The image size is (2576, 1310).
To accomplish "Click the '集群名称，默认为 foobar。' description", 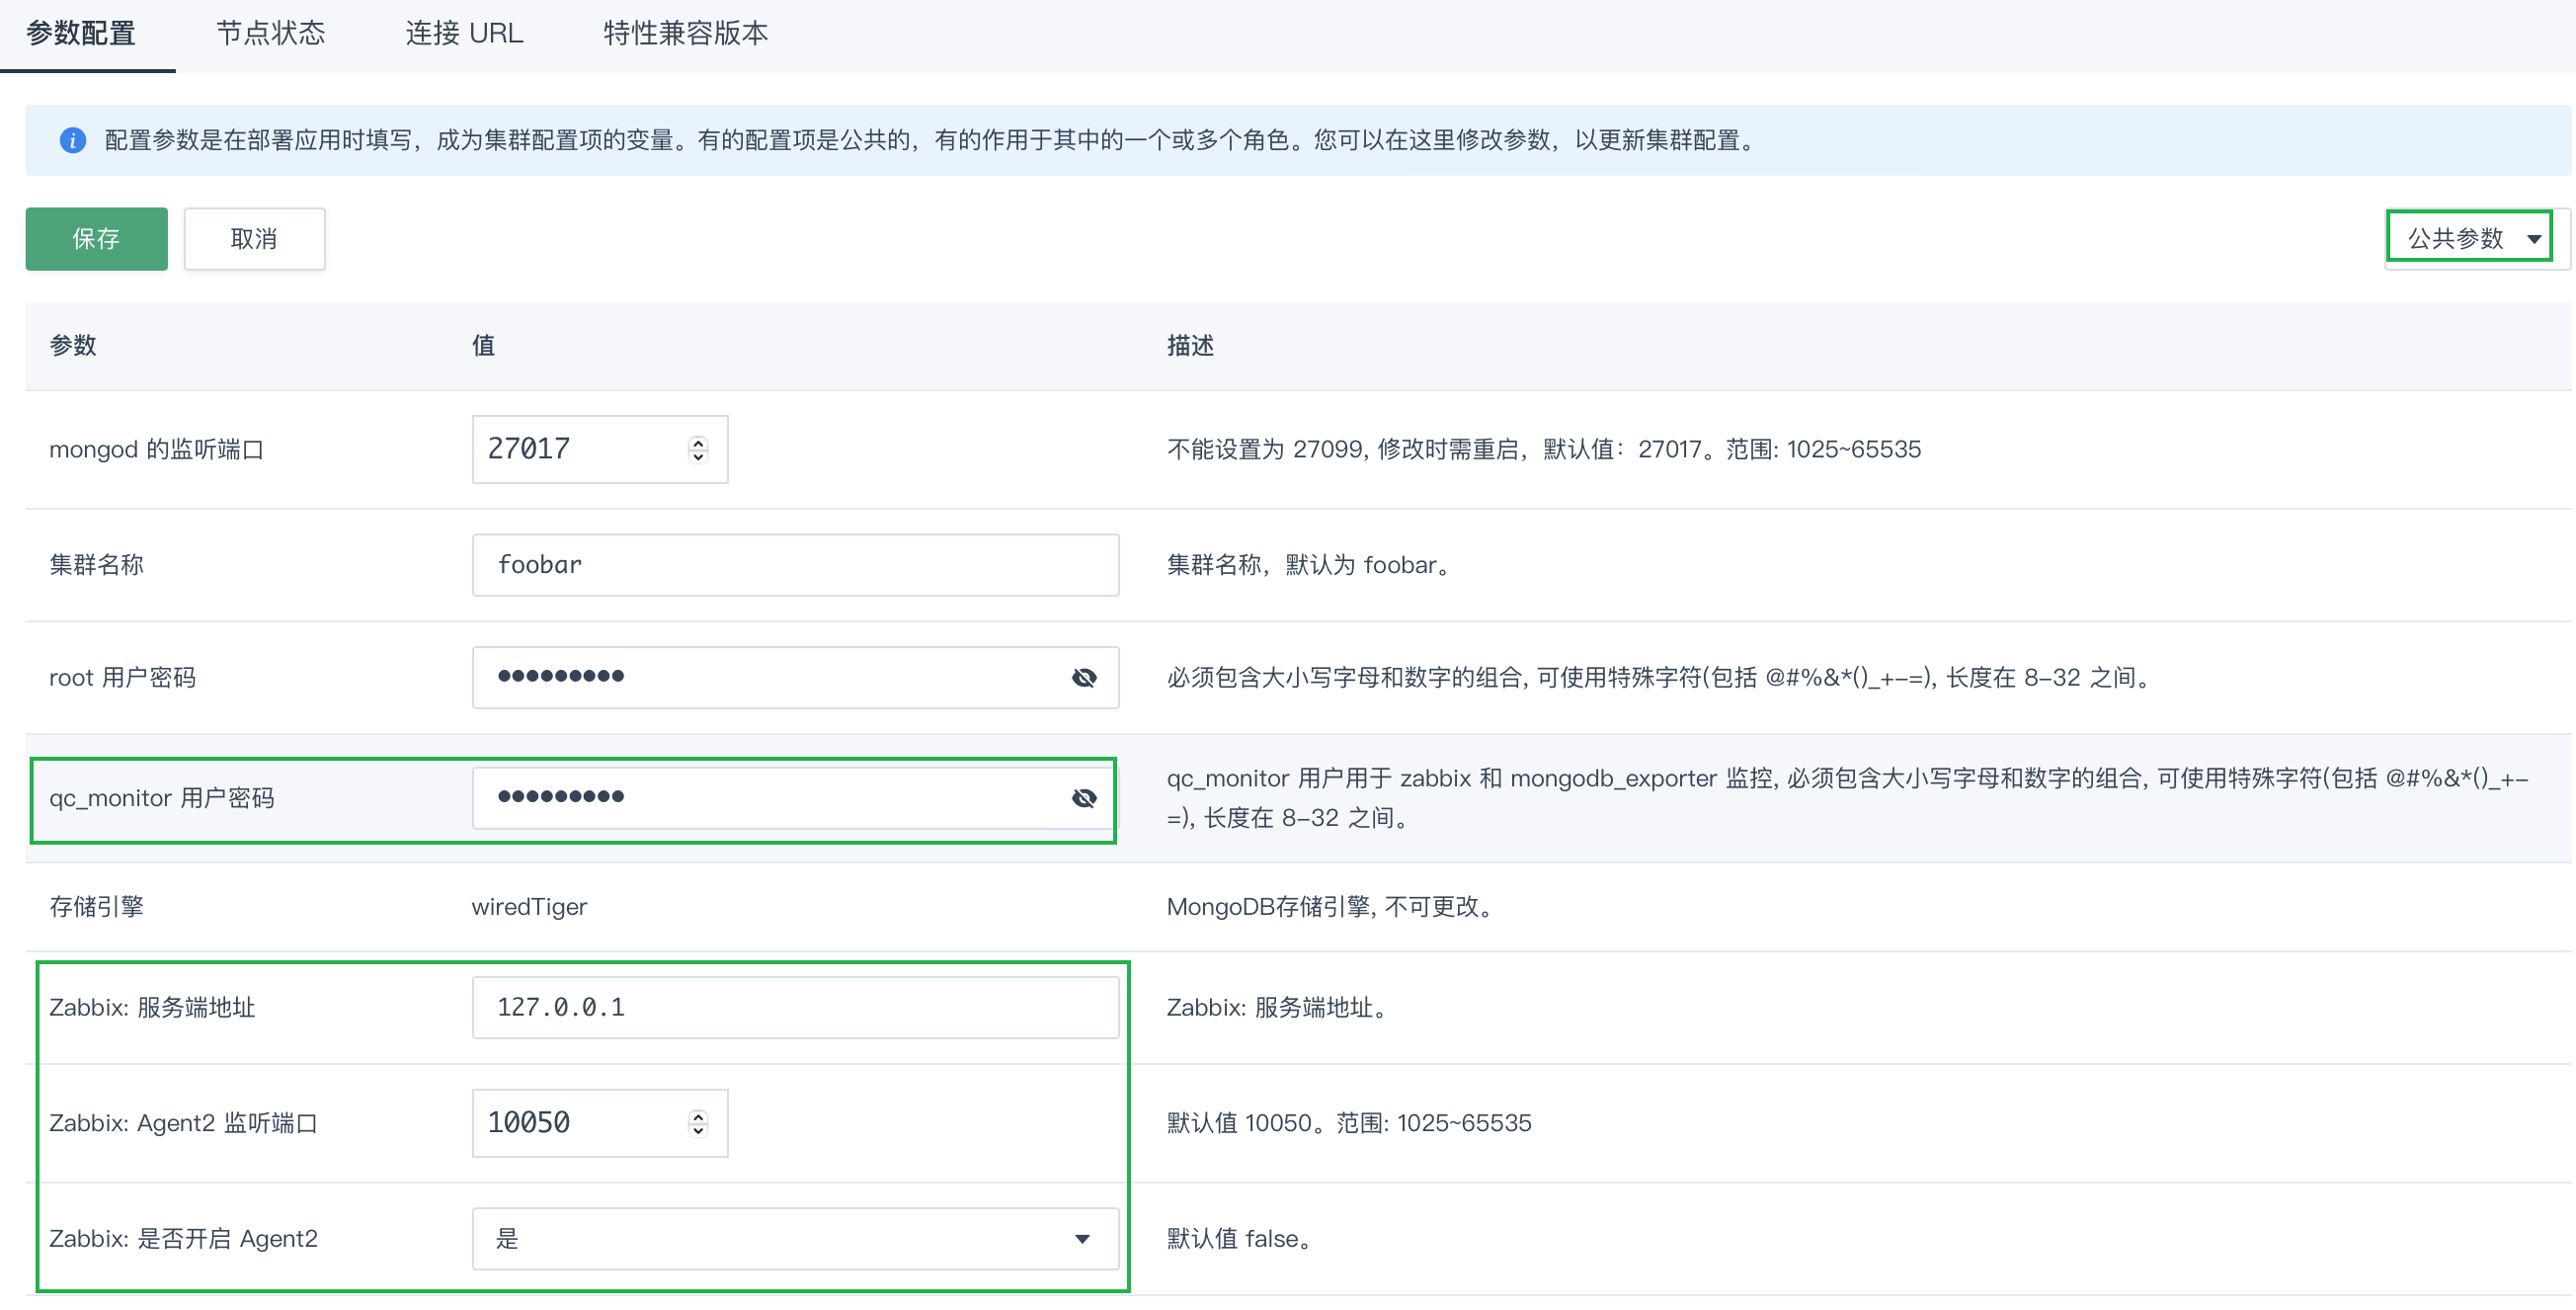I will [x=1310, y=565].
